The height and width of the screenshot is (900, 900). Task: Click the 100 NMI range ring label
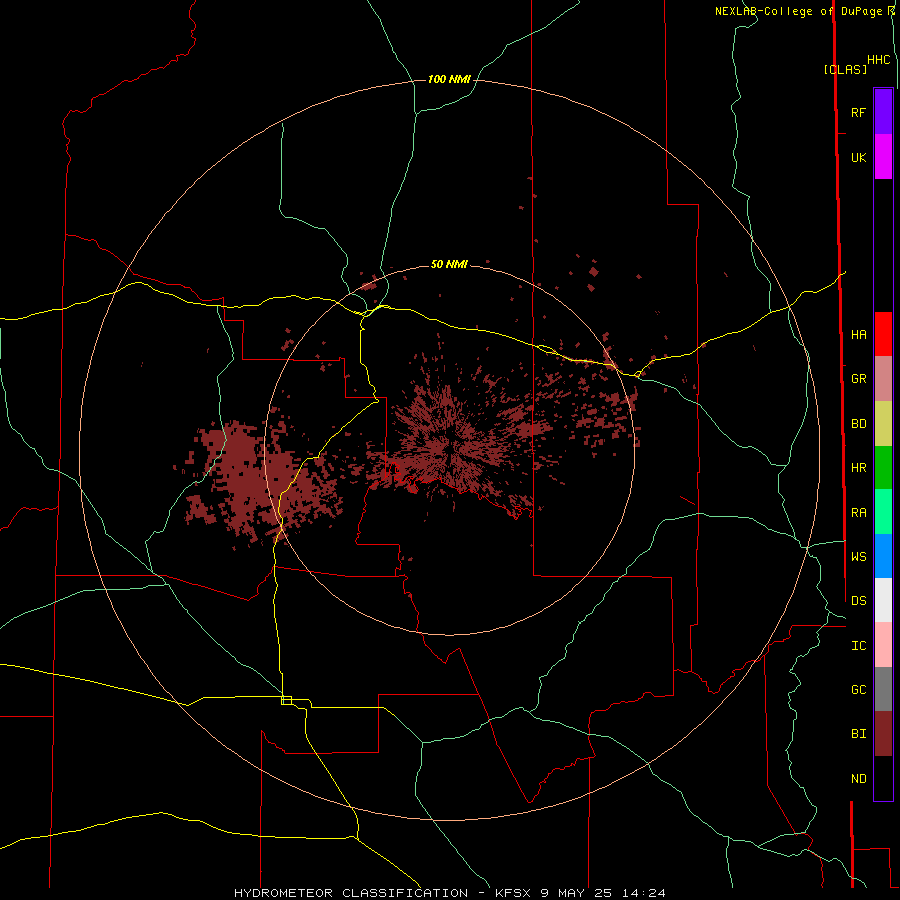click(449, 79)
